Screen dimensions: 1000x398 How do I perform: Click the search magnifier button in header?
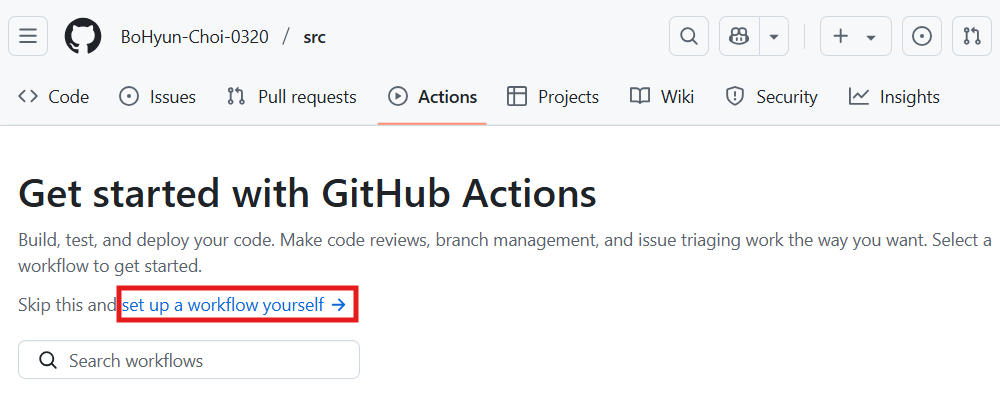pyautogui.click(x=689, y=36)
